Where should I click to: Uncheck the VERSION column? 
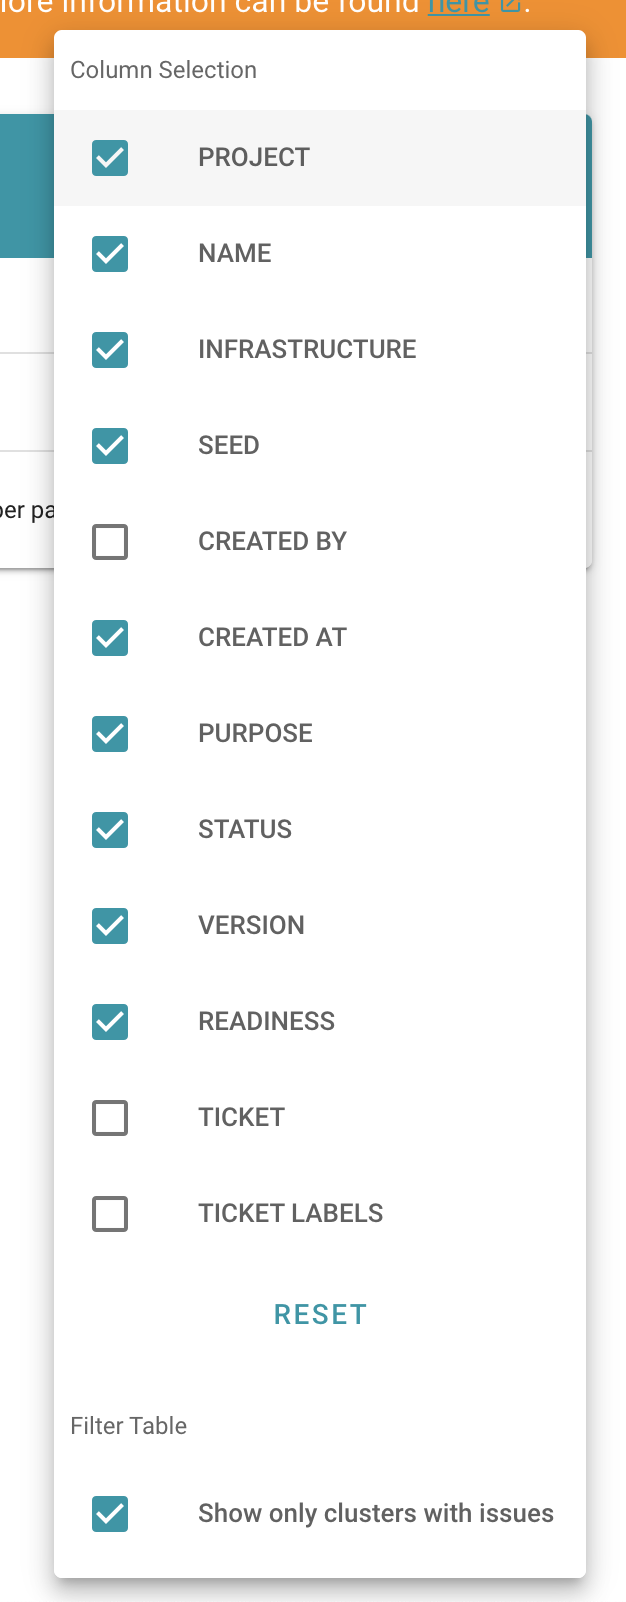(x=110, y=926)
